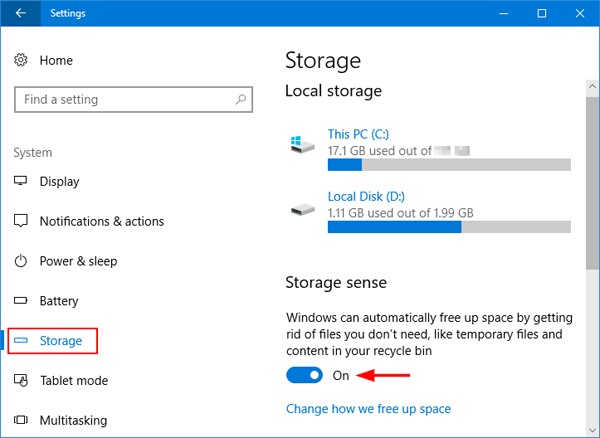Click the Notifications & actions icon
This screenshot has height=438, width=600.
(x=21, y=221)
